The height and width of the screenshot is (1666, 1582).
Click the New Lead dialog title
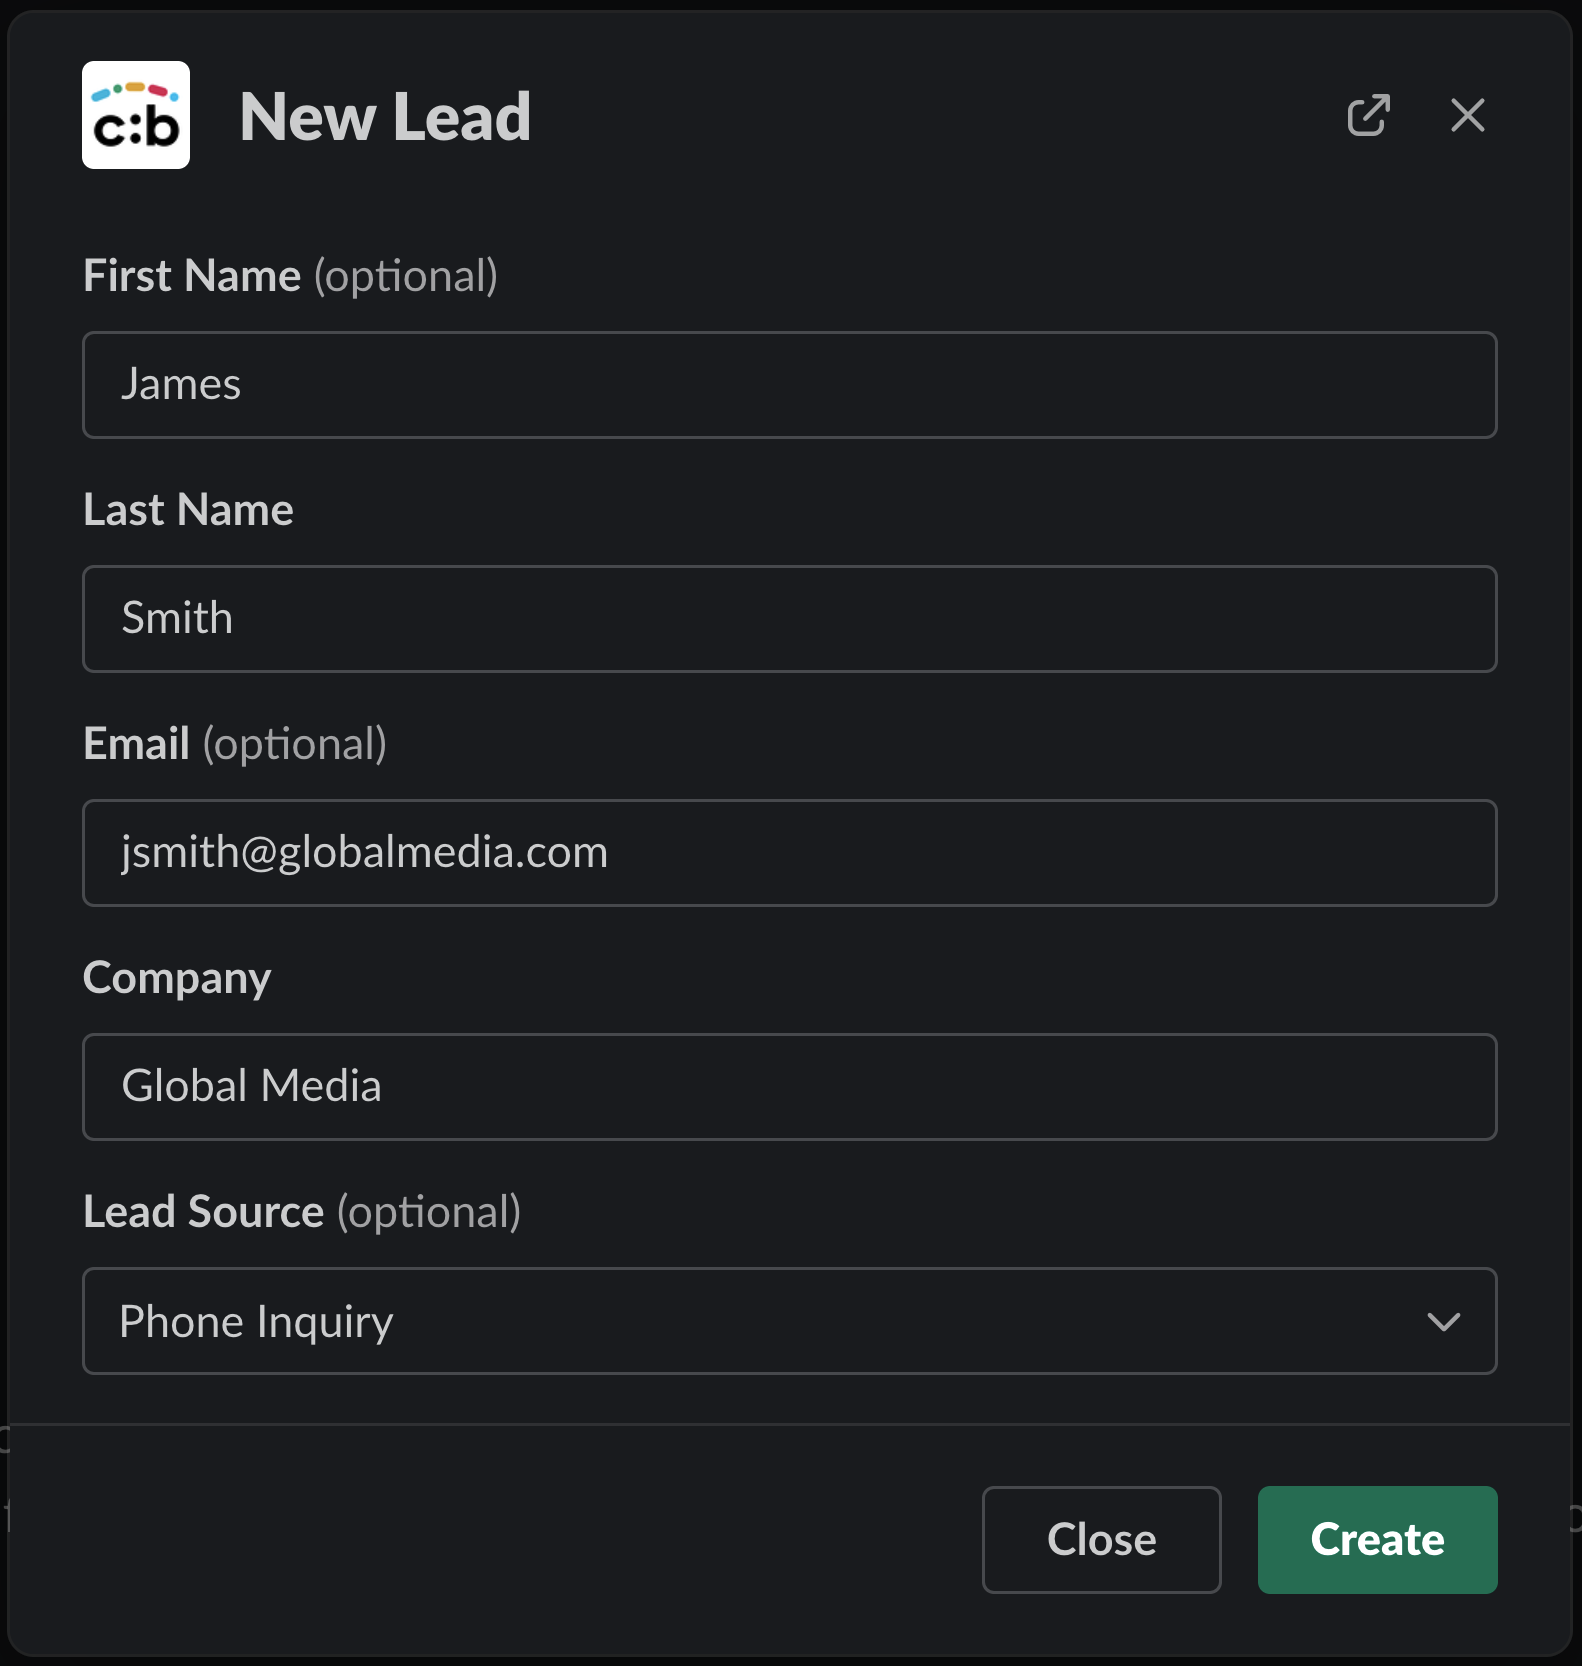(385, 117)
